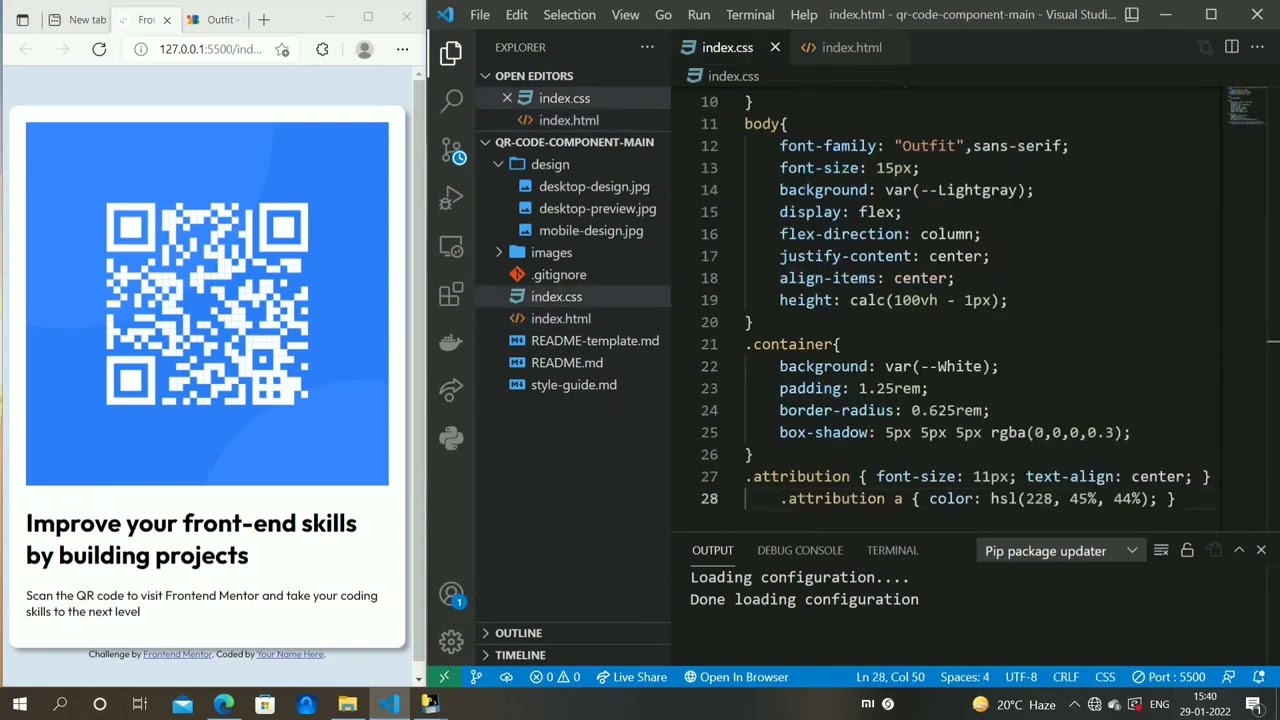Open the Explorer view in the activity bar
Viewport: 1280px width, 720px height.
[451, 53]
